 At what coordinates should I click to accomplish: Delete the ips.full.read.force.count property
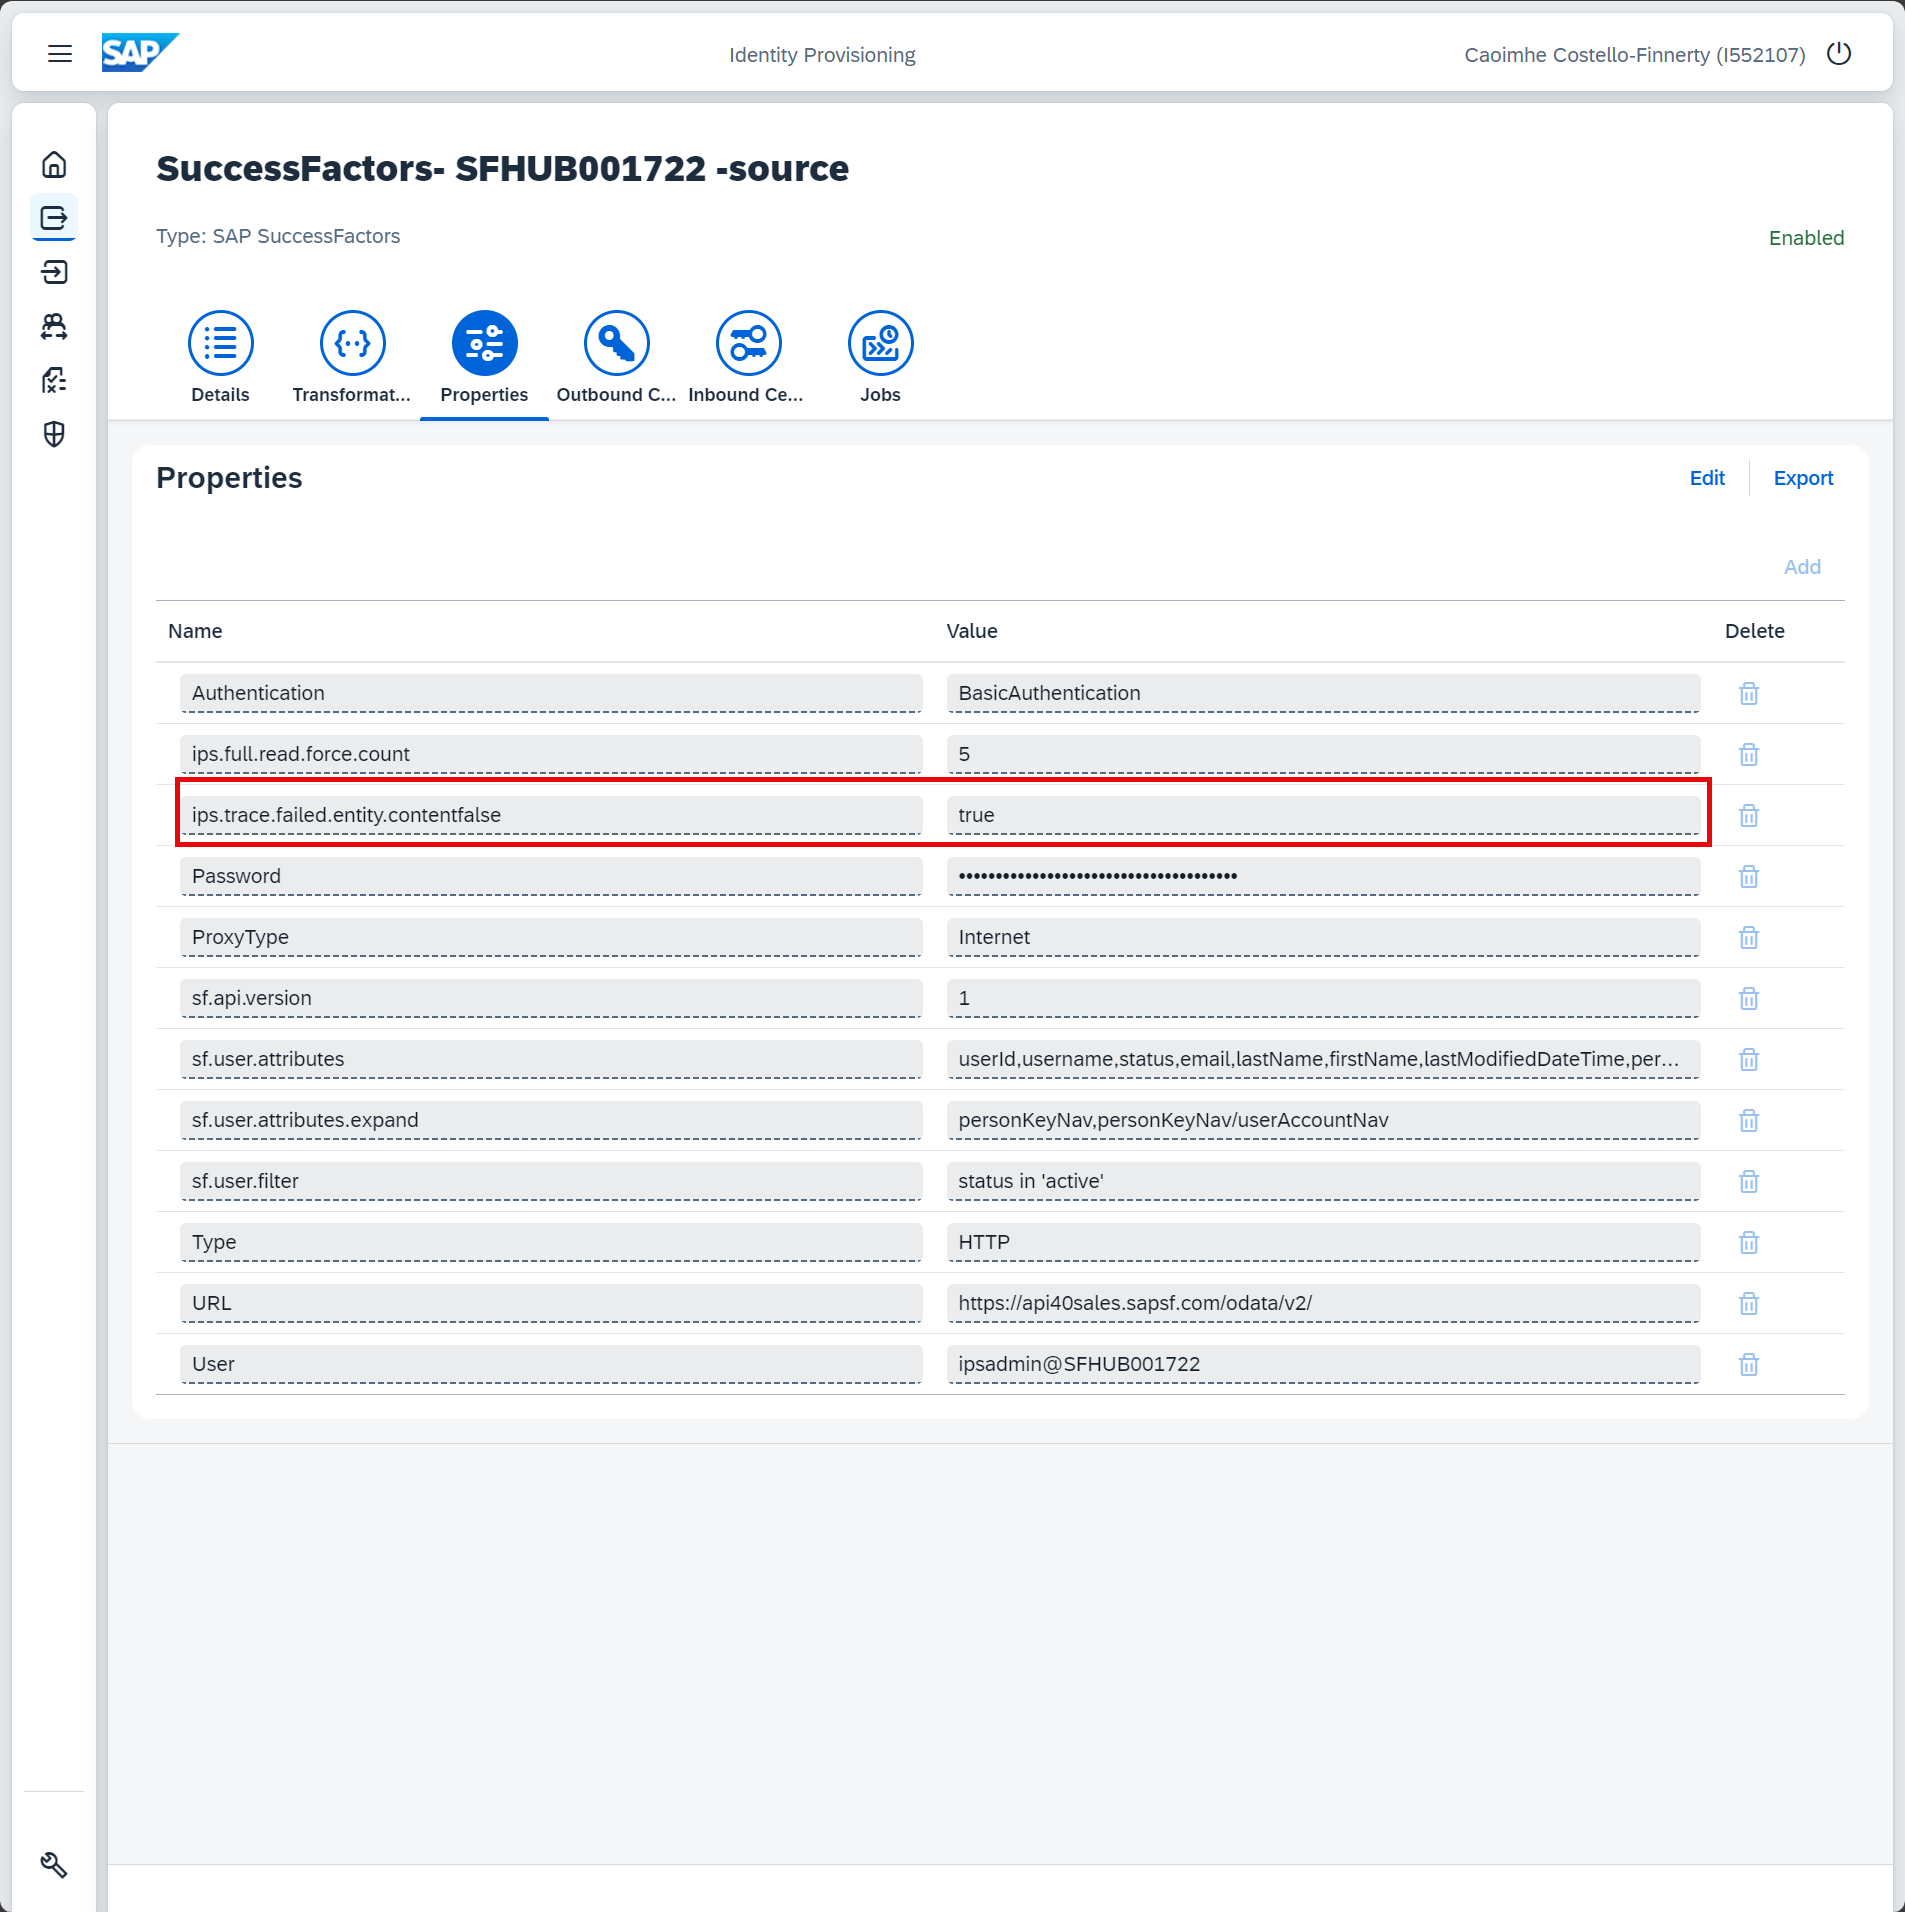[1748, 754]
